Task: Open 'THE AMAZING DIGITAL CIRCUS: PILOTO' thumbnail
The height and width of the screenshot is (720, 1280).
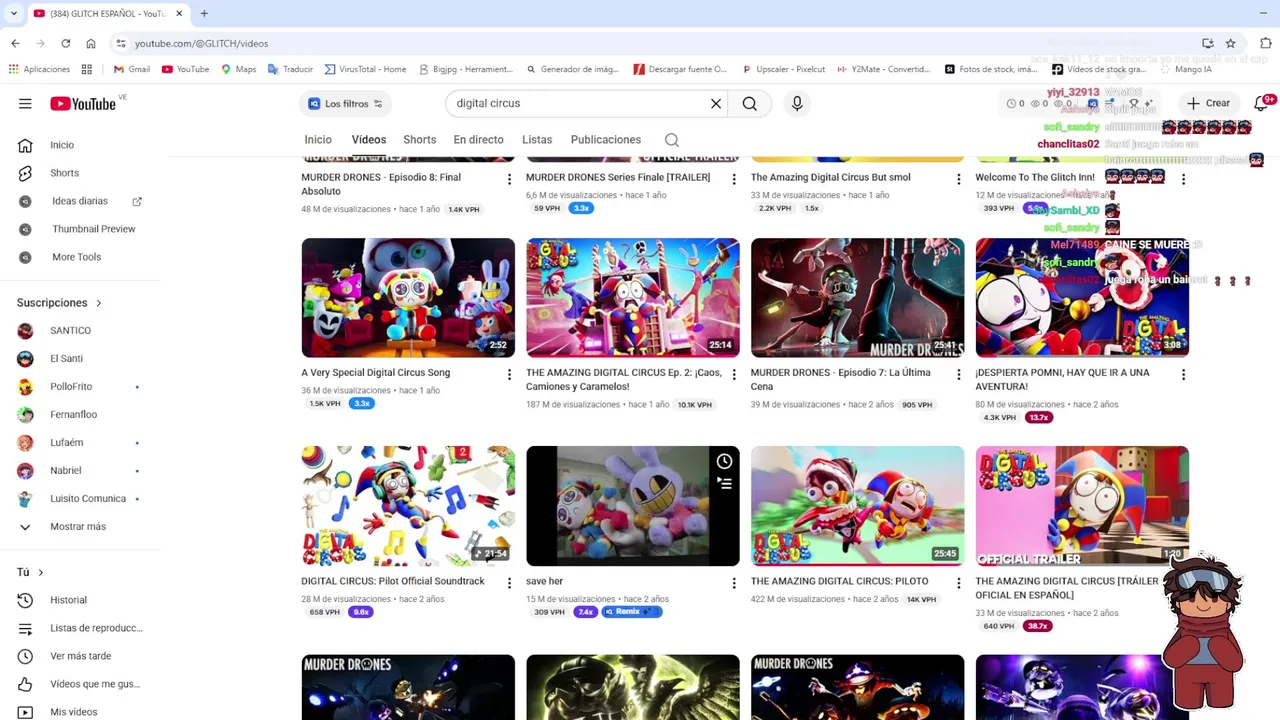Action: [x=858, y=506]
